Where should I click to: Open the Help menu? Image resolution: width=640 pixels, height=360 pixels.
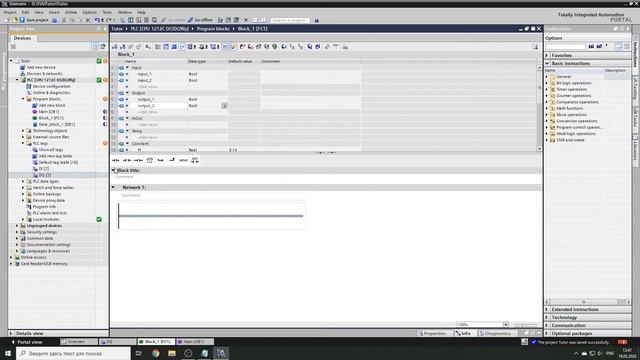tap(141, 12)
